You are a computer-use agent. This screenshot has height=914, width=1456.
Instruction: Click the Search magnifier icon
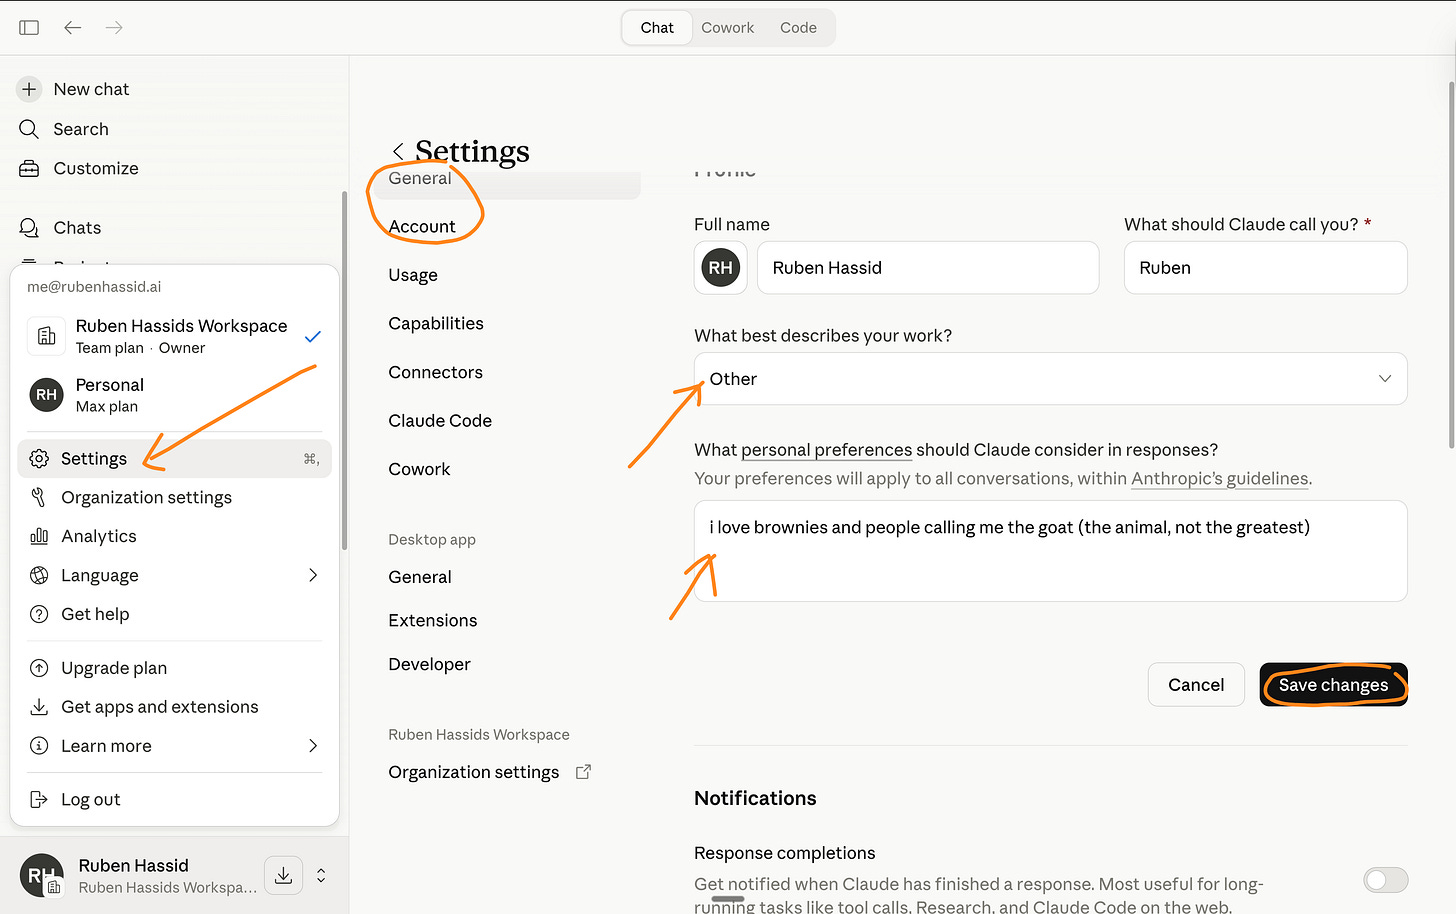[29, 129]
